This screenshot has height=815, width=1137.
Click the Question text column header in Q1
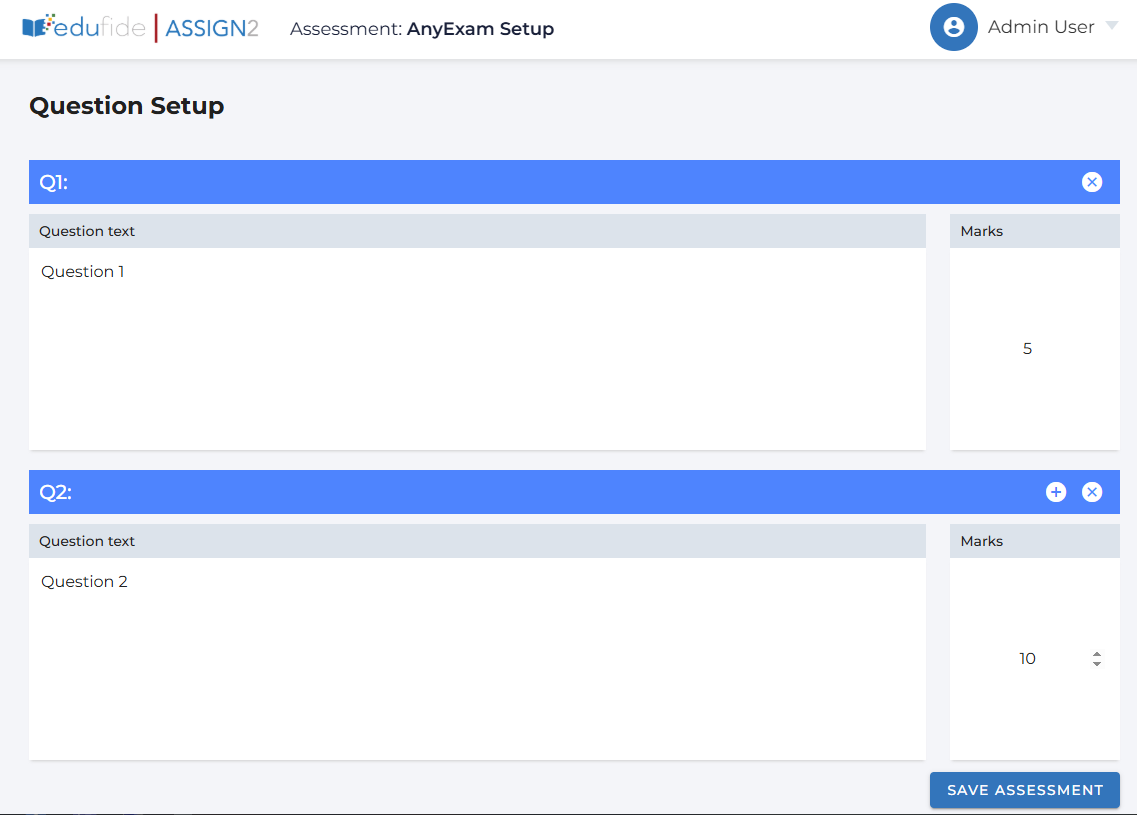87,231
